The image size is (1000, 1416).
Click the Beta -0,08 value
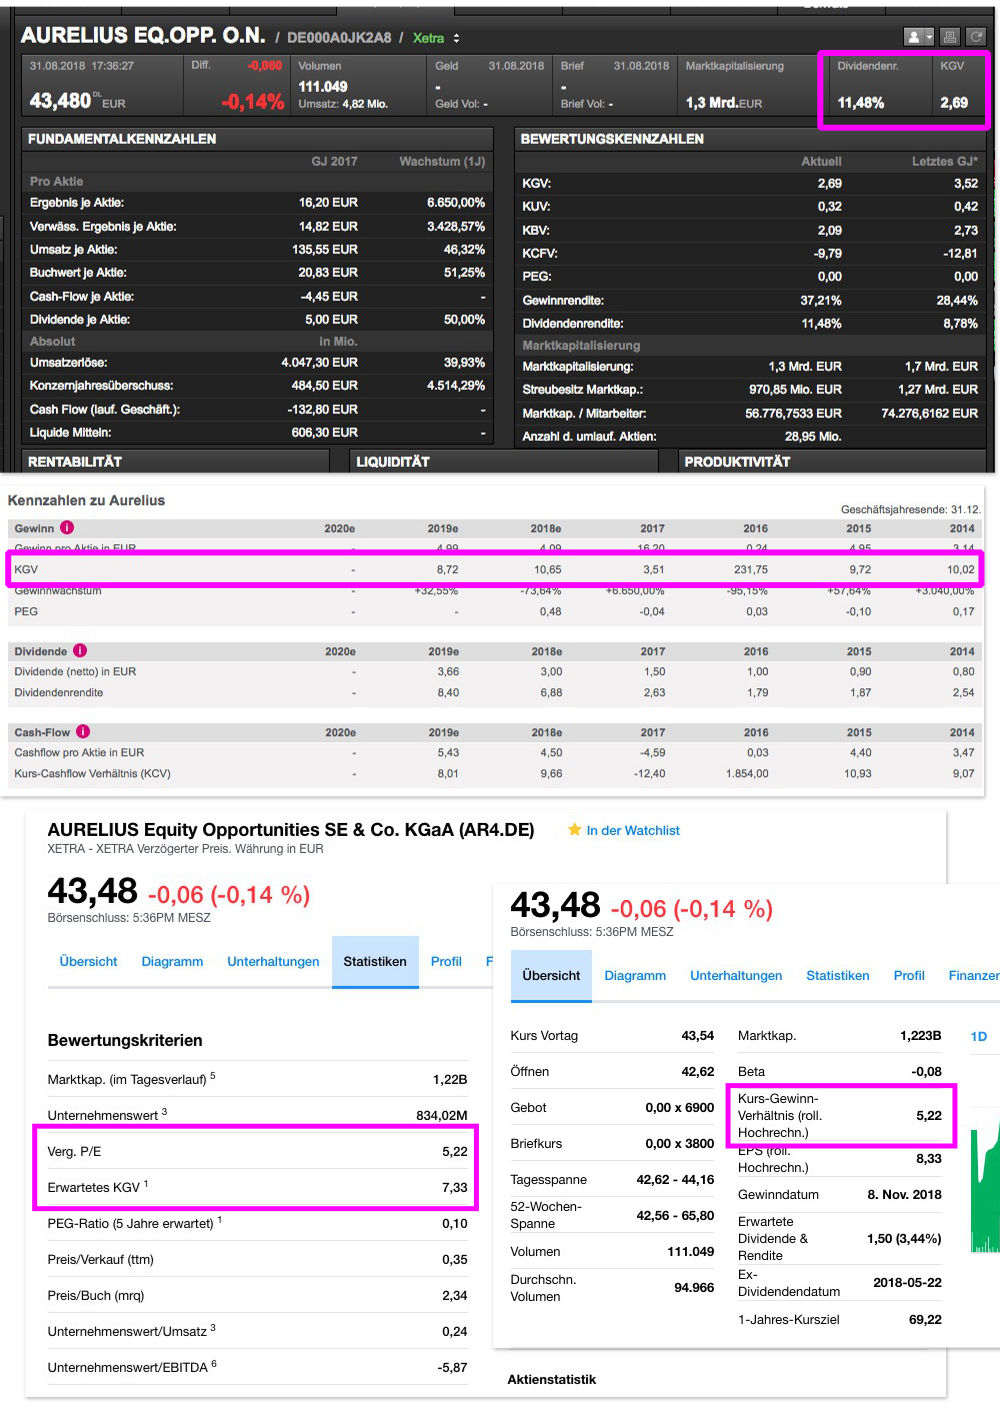[926, 1072]
